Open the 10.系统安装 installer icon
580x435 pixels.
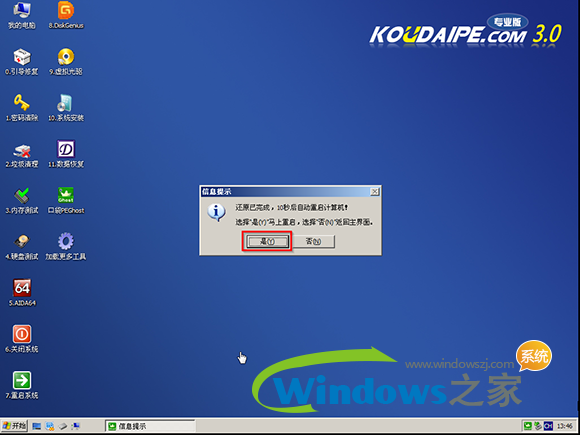tap(66, 108)
